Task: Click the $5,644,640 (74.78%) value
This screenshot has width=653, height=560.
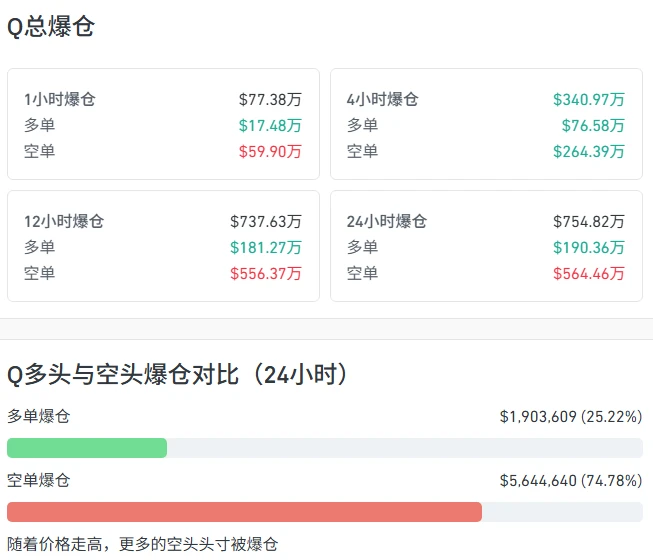Action: (x=571, y=480)
